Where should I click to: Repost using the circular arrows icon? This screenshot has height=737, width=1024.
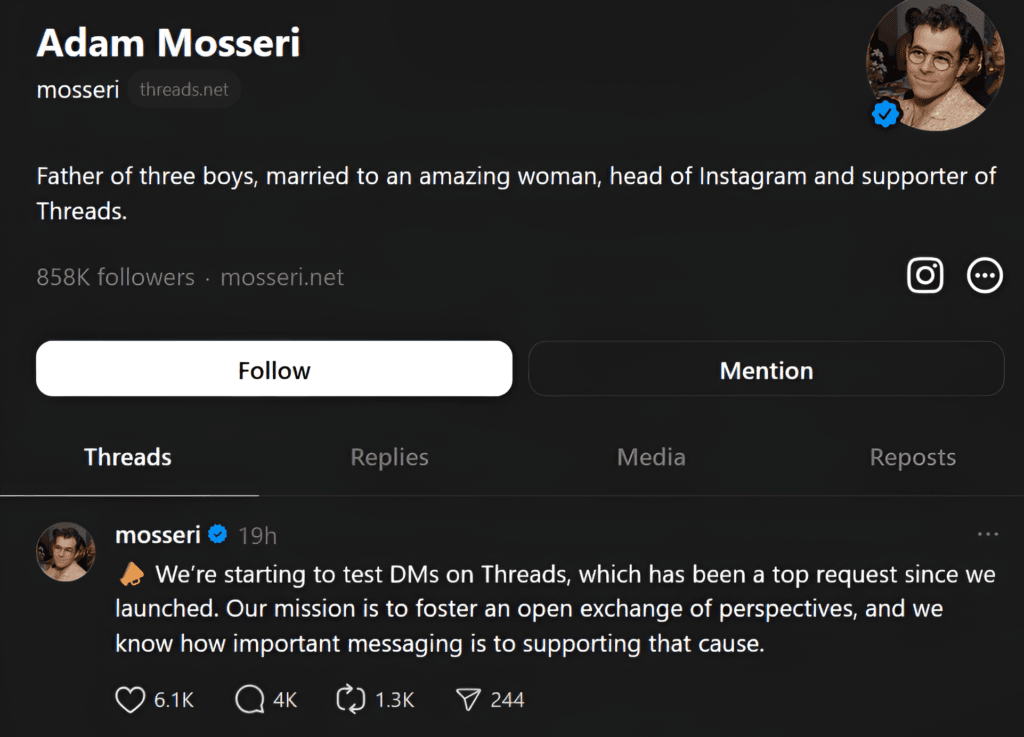pos(351,699)
